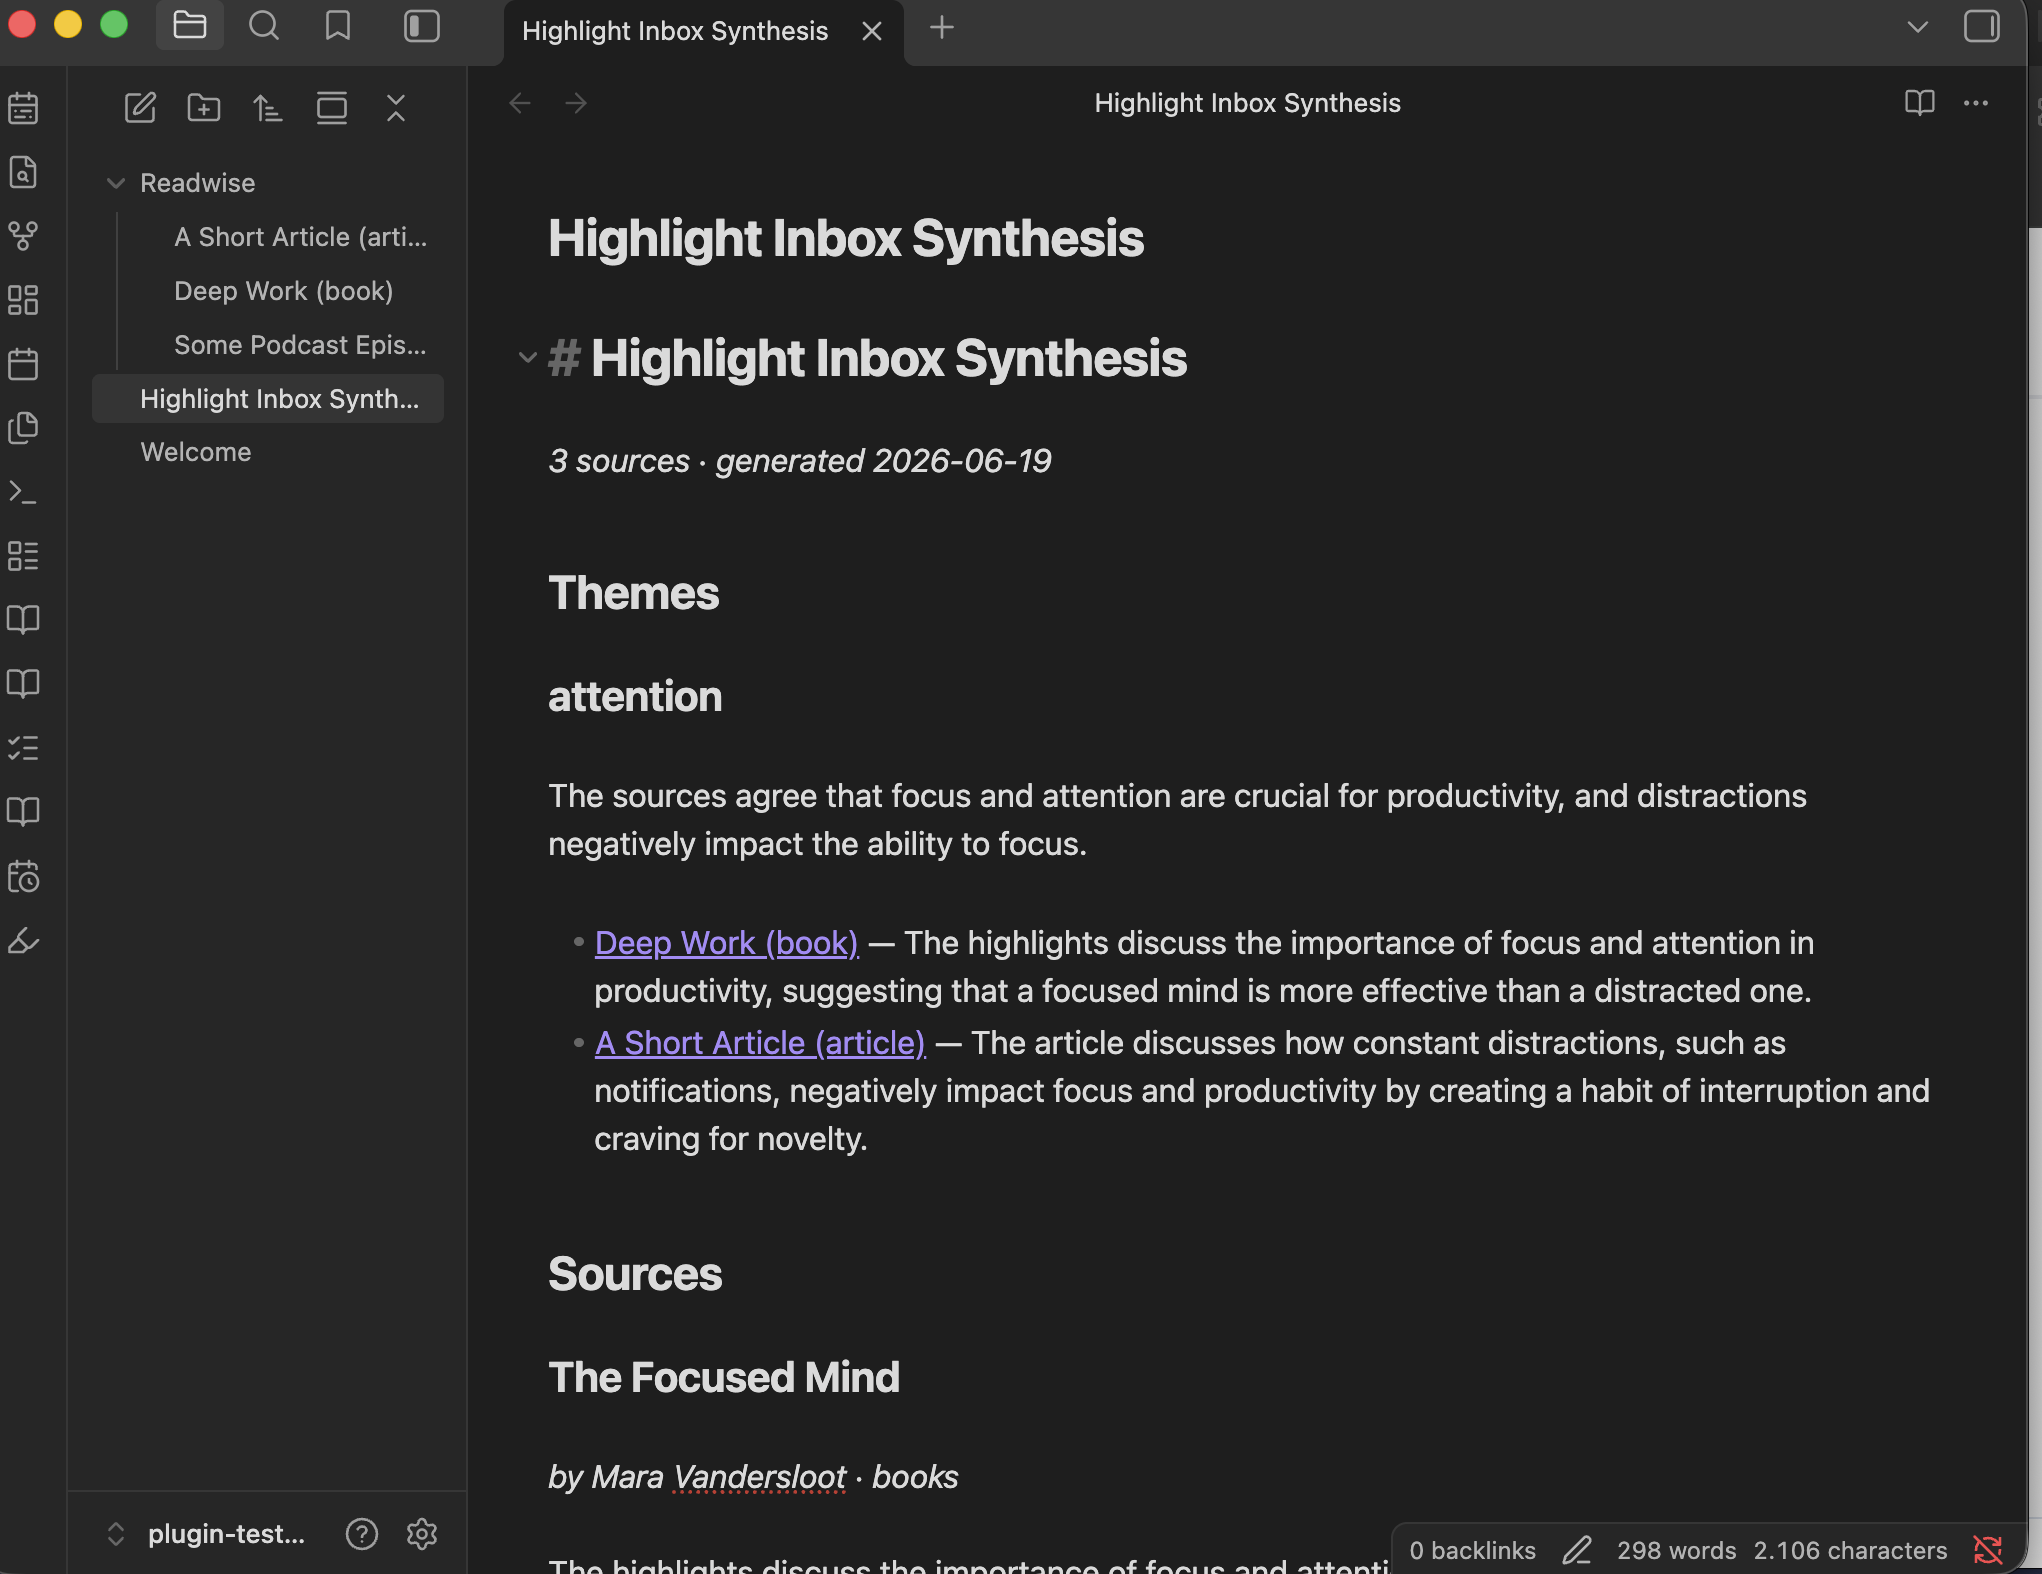
Task: Open the Some Podcast Episode note
Action: [300, 345]
